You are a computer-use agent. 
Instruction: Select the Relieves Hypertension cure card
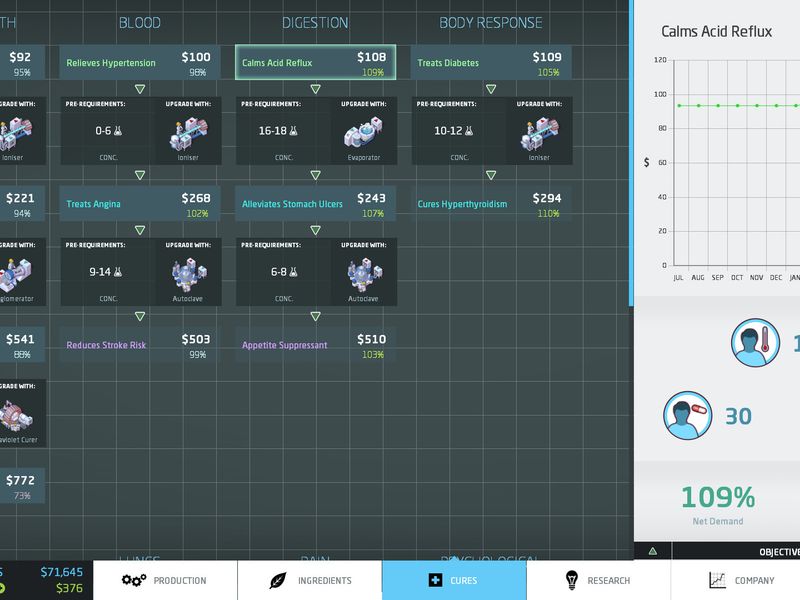point(140,62)
